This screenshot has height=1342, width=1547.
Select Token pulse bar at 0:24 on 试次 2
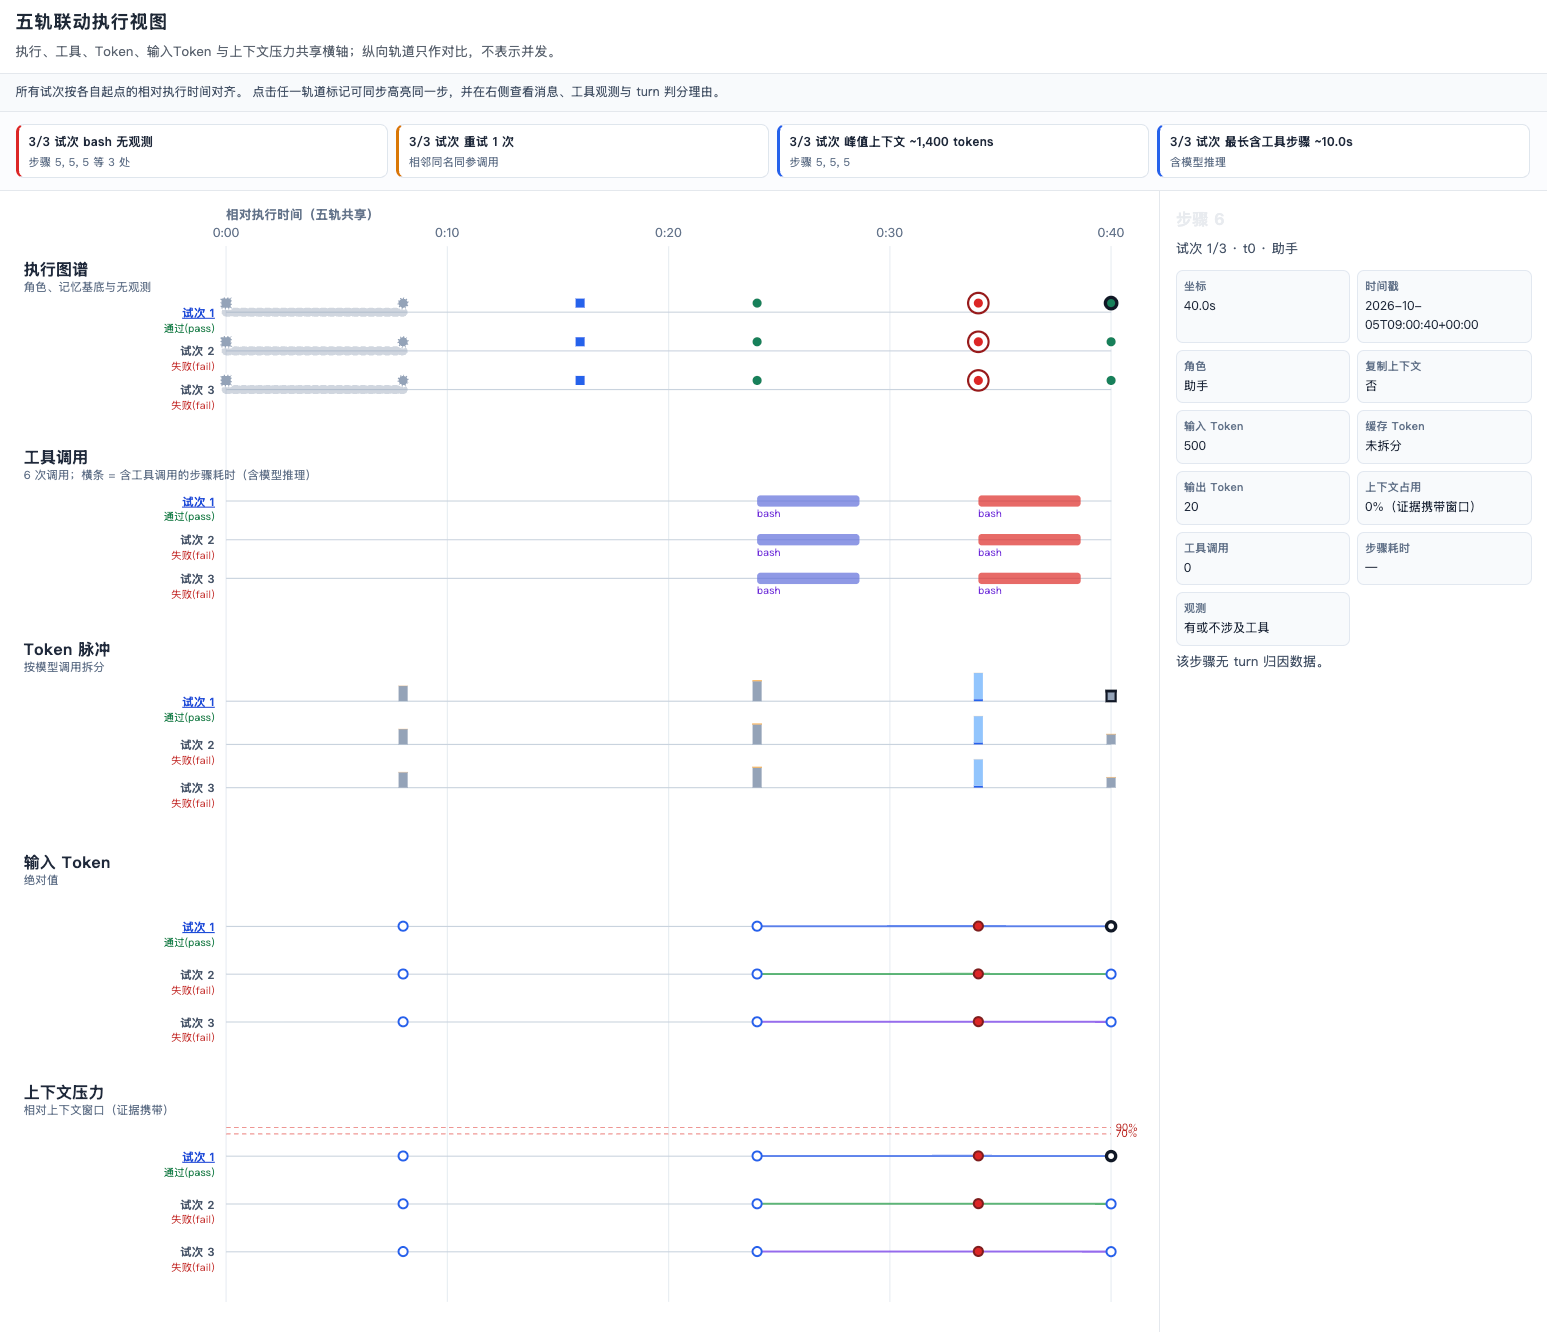pyautogui.click(x=757, y=734)
